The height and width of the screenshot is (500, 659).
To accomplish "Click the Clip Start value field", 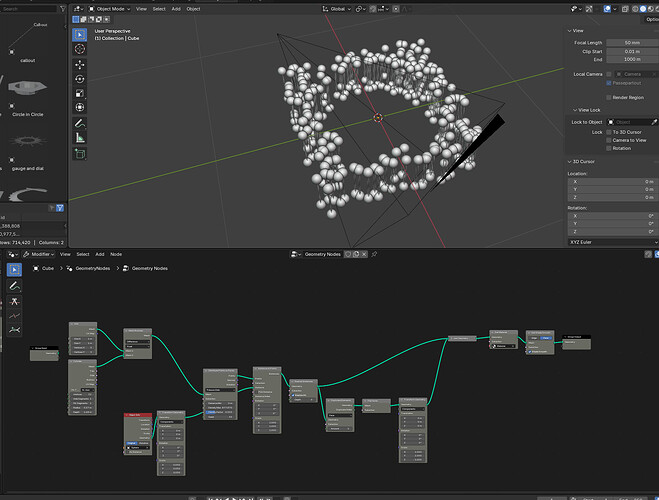I will click(x=632, y=52).
